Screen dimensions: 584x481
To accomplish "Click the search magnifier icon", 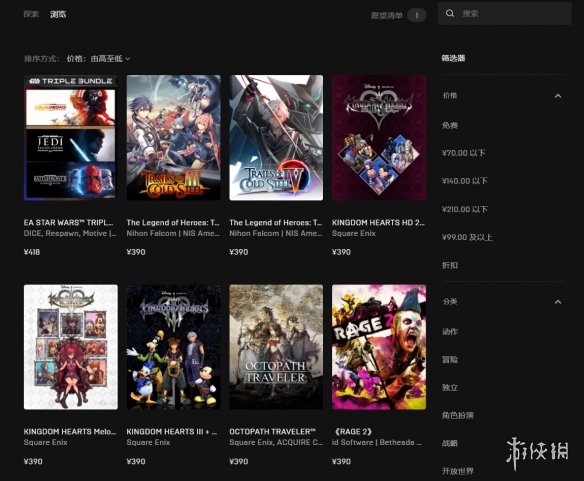I will (x=450, y=14).
